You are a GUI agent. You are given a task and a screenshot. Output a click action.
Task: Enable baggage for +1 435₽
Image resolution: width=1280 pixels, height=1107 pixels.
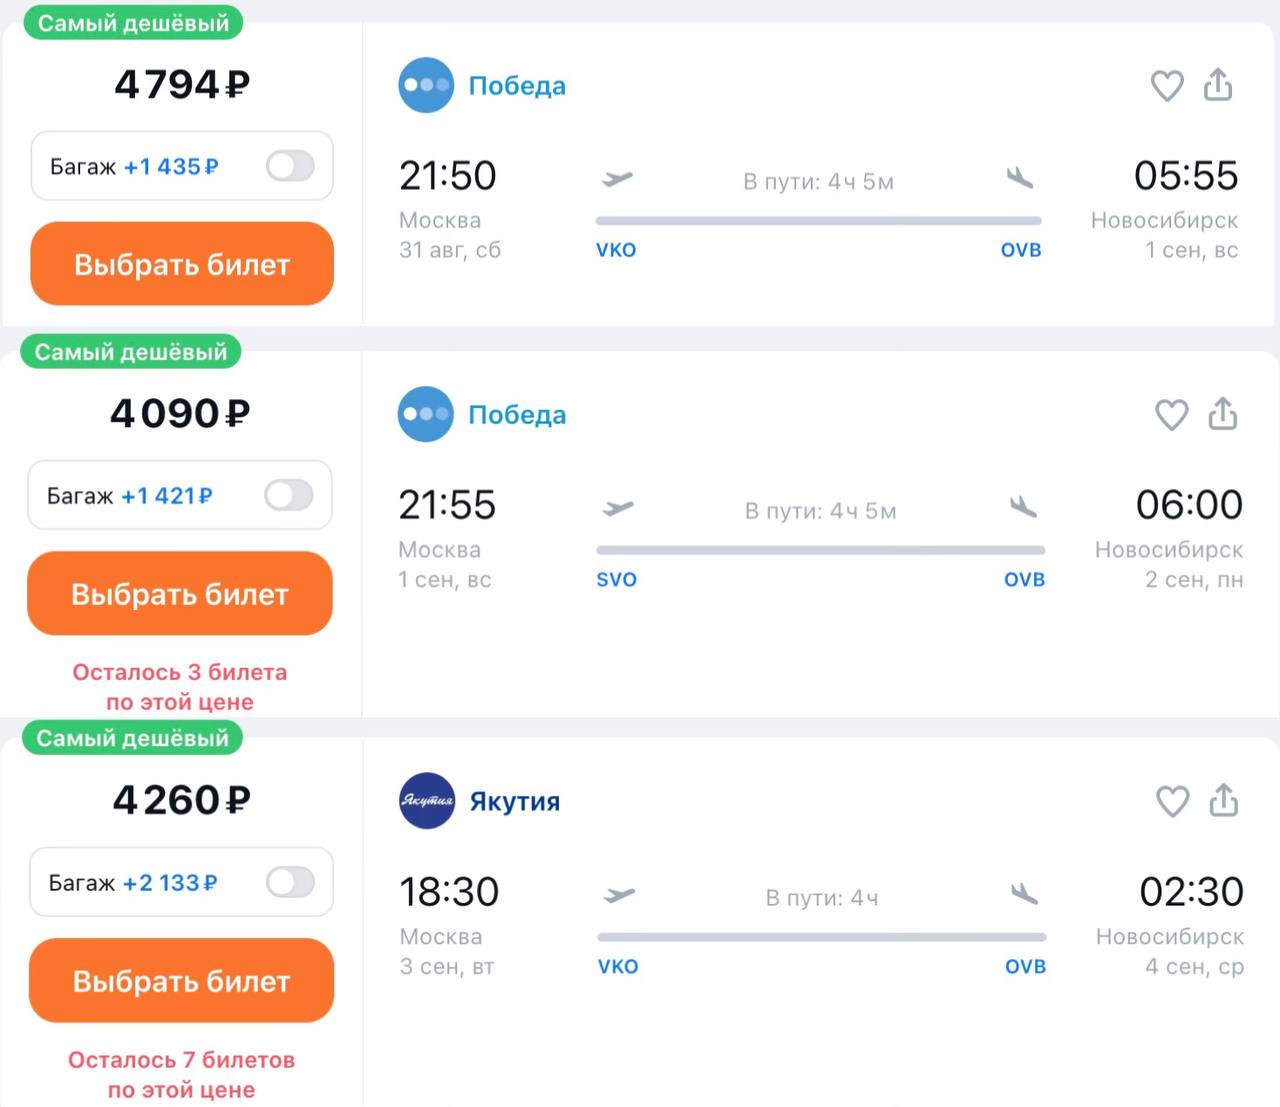(290, 166)
